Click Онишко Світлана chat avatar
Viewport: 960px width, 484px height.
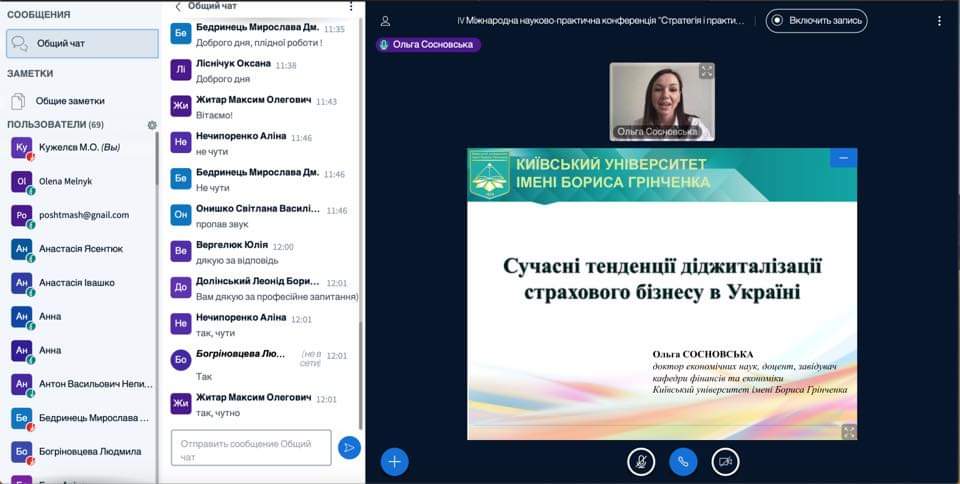pos(181,215)
